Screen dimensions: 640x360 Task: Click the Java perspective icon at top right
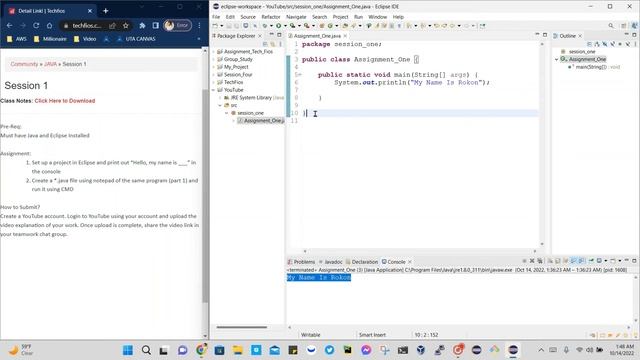[x=634, y=26]
